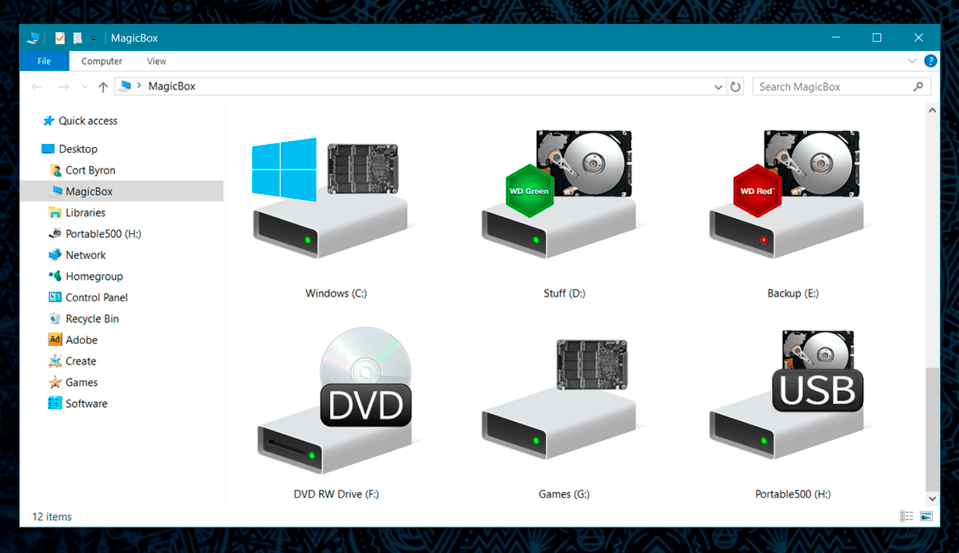This screenshot has width=959, height=553.
Task: Minimize the MagicBox window
Action: click(x=835, y=37)
